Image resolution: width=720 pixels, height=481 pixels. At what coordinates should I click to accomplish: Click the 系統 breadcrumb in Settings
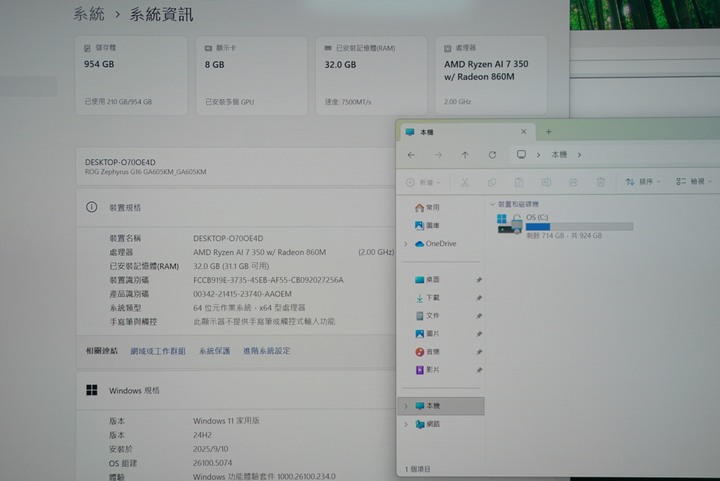click(89, 14)
